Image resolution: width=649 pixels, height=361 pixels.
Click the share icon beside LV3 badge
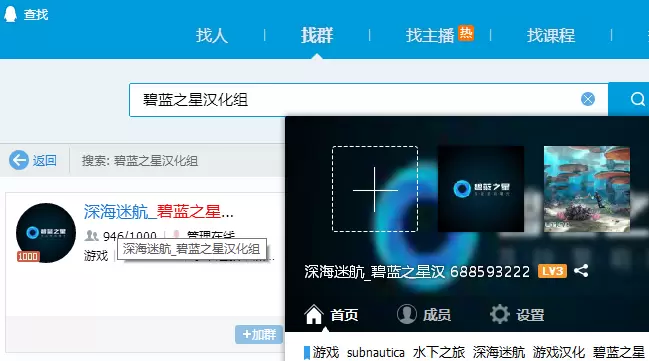(x=581, y=271)
